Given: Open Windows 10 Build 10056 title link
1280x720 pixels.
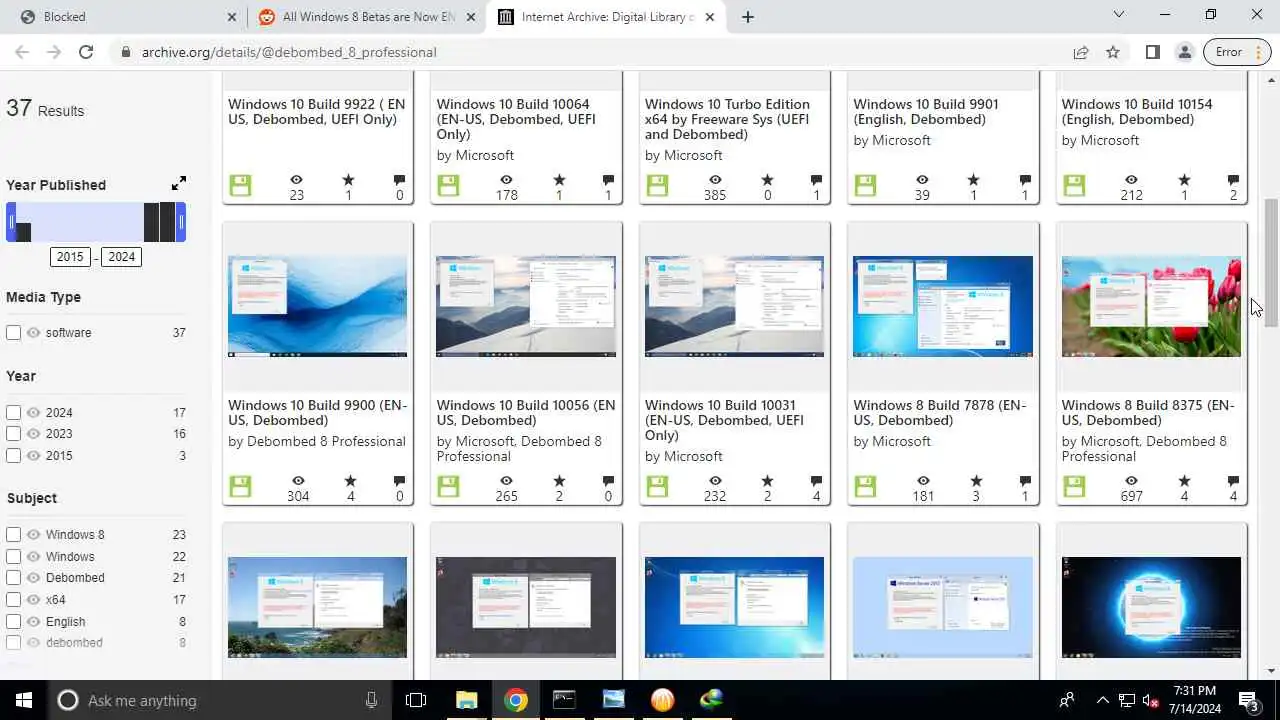Looking at the screenshot, I should tap(526, 413).
